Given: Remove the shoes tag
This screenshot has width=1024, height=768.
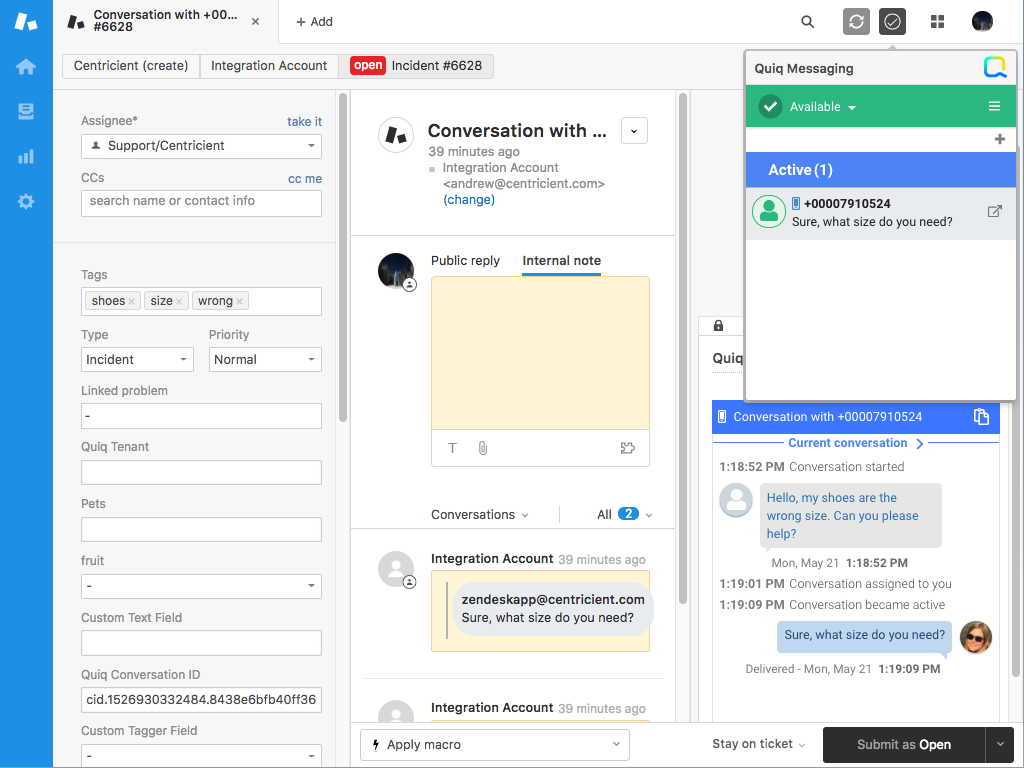Looking at the screenshot, I should pos(132,302).
